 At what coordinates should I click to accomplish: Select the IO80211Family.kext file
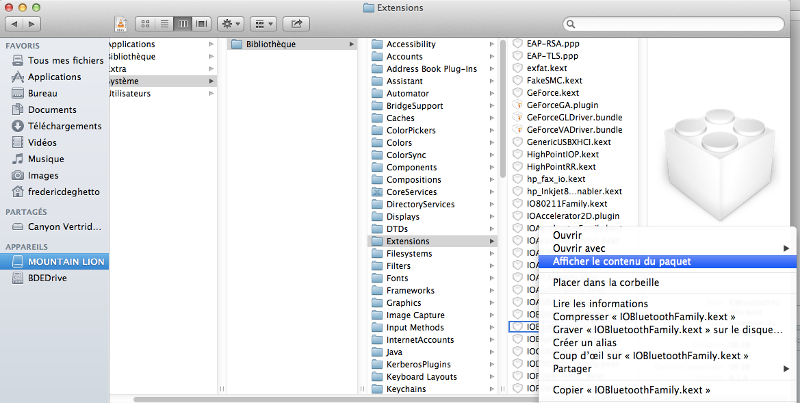[573, 204]
